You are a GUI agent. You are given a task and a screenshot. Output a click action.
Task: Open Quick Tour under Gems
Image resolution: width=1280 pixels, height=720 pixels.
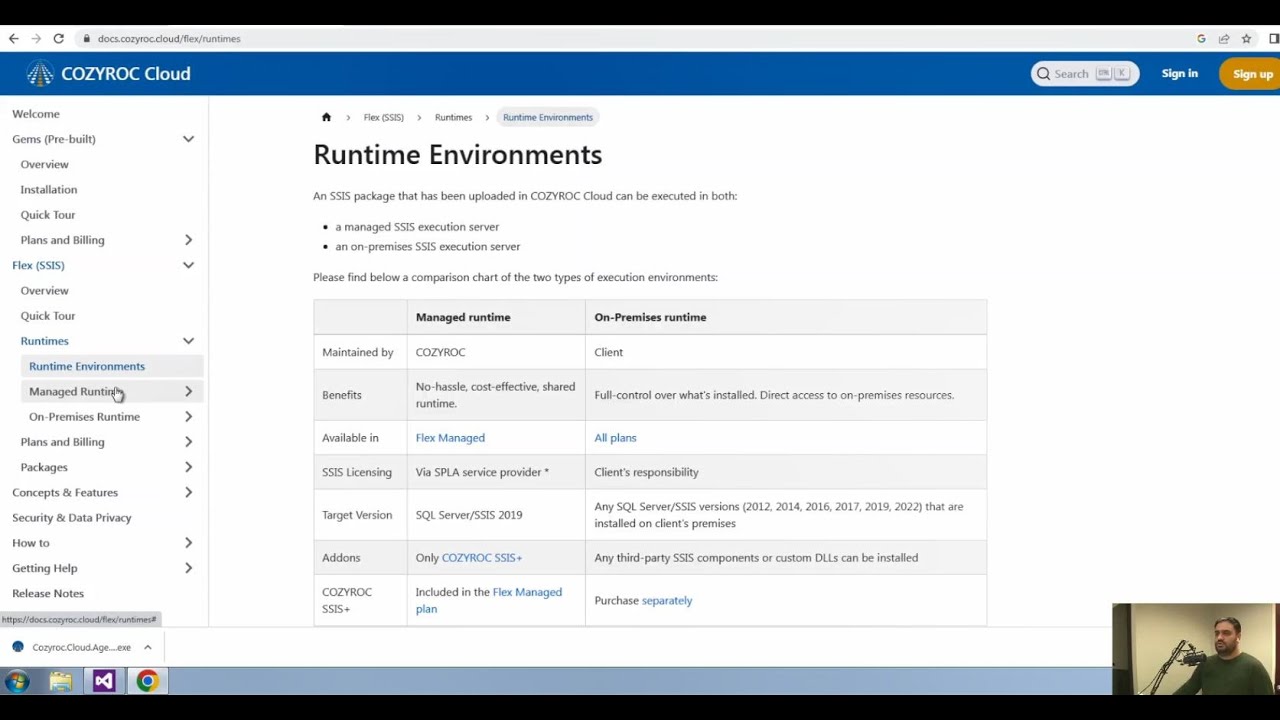(x=48, y=215)
